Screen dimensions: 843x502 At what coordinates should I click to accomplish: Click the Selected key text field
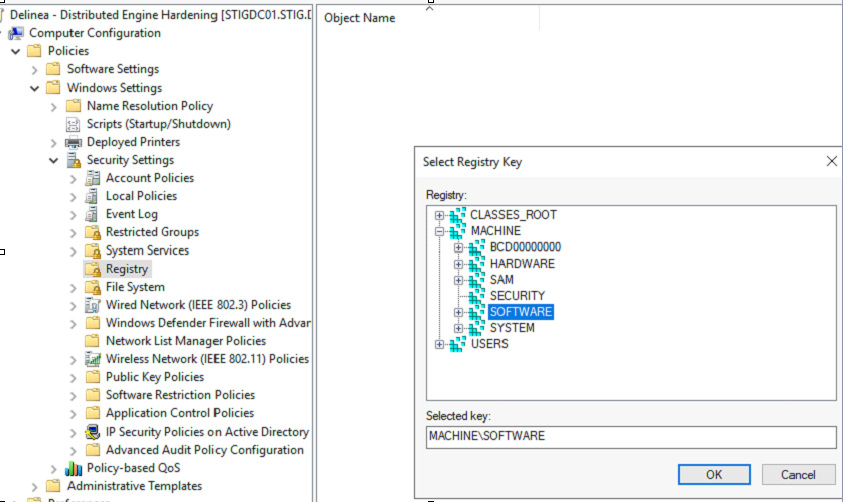630,437
